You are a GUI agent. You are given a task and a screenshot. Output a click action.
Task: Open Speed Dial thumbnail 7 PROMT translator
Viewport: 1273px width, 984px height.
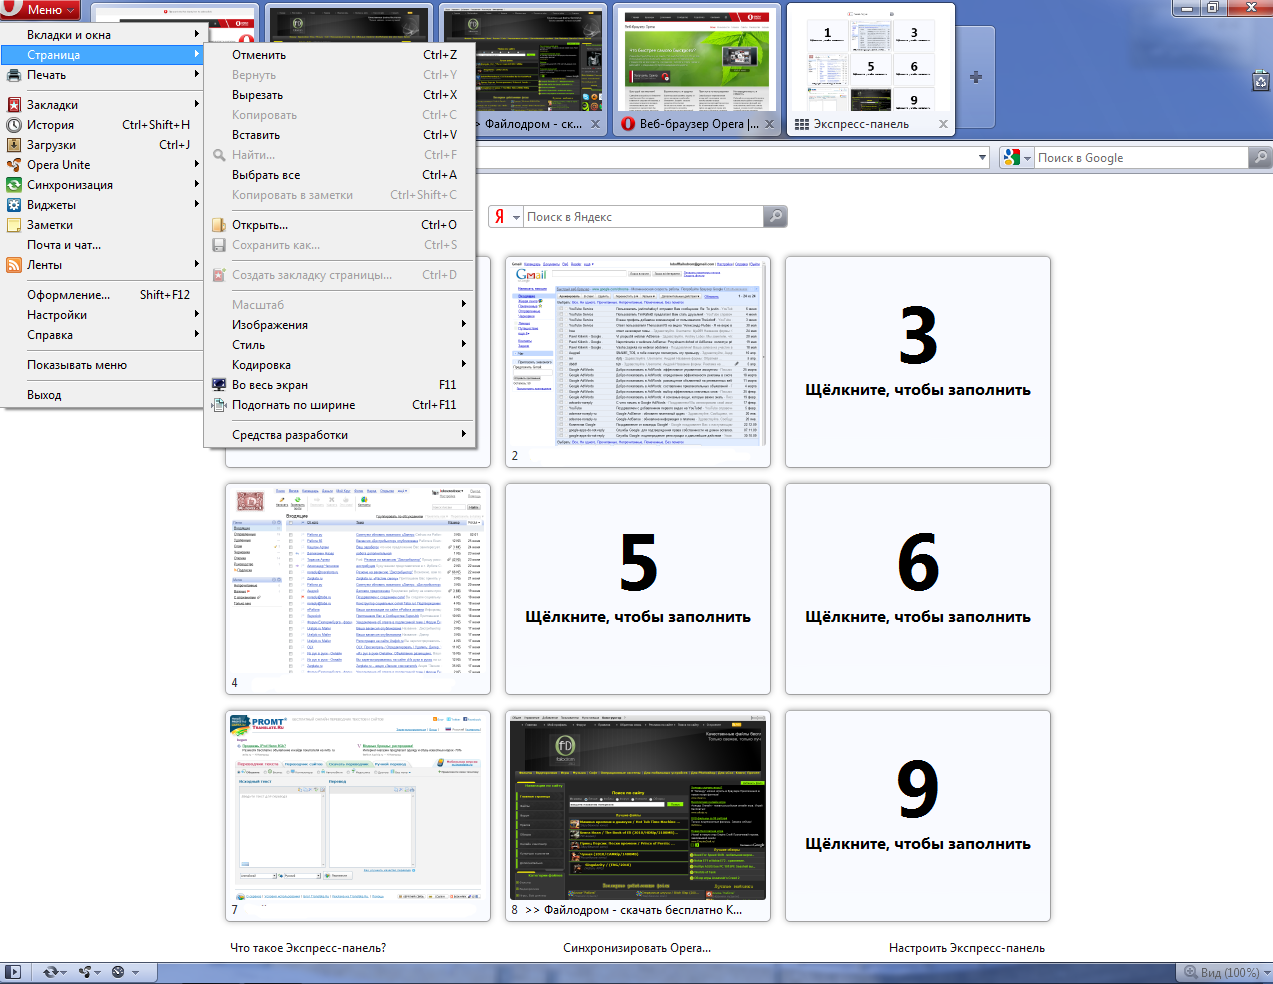point(358,816)
